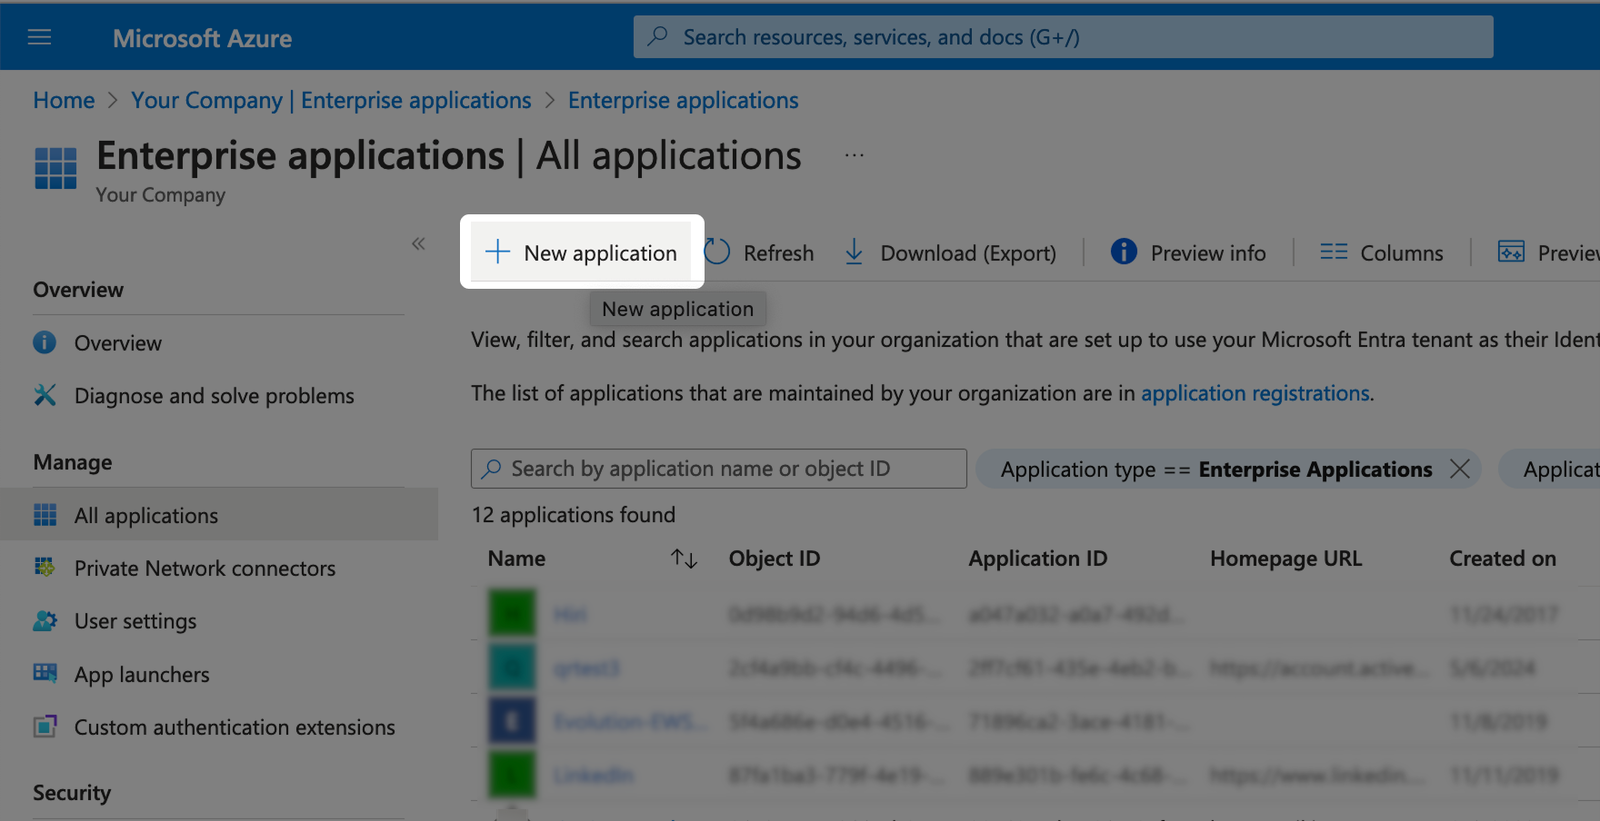Screen dimensions: 1600x821
Task: Focus the Search resources, services, and docs box
Action: (1063, 37)
